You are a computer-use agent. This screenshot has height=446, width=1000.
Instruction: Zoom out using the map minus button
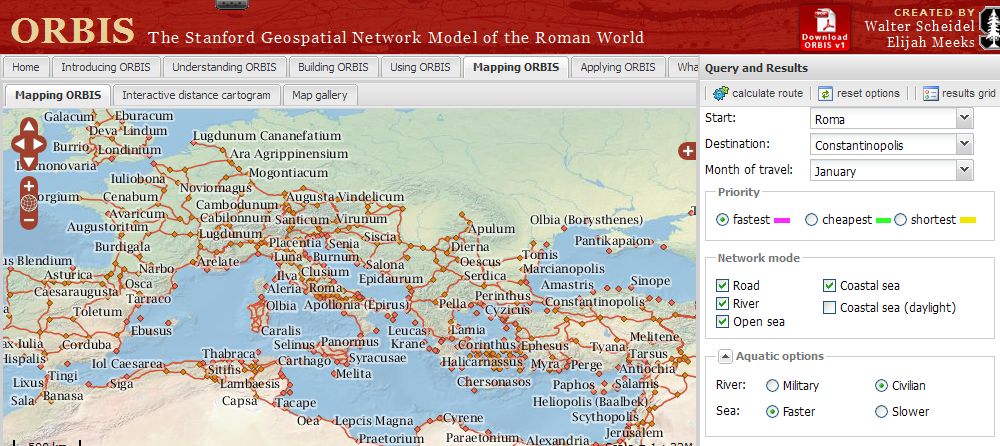(x=29, y=221)
